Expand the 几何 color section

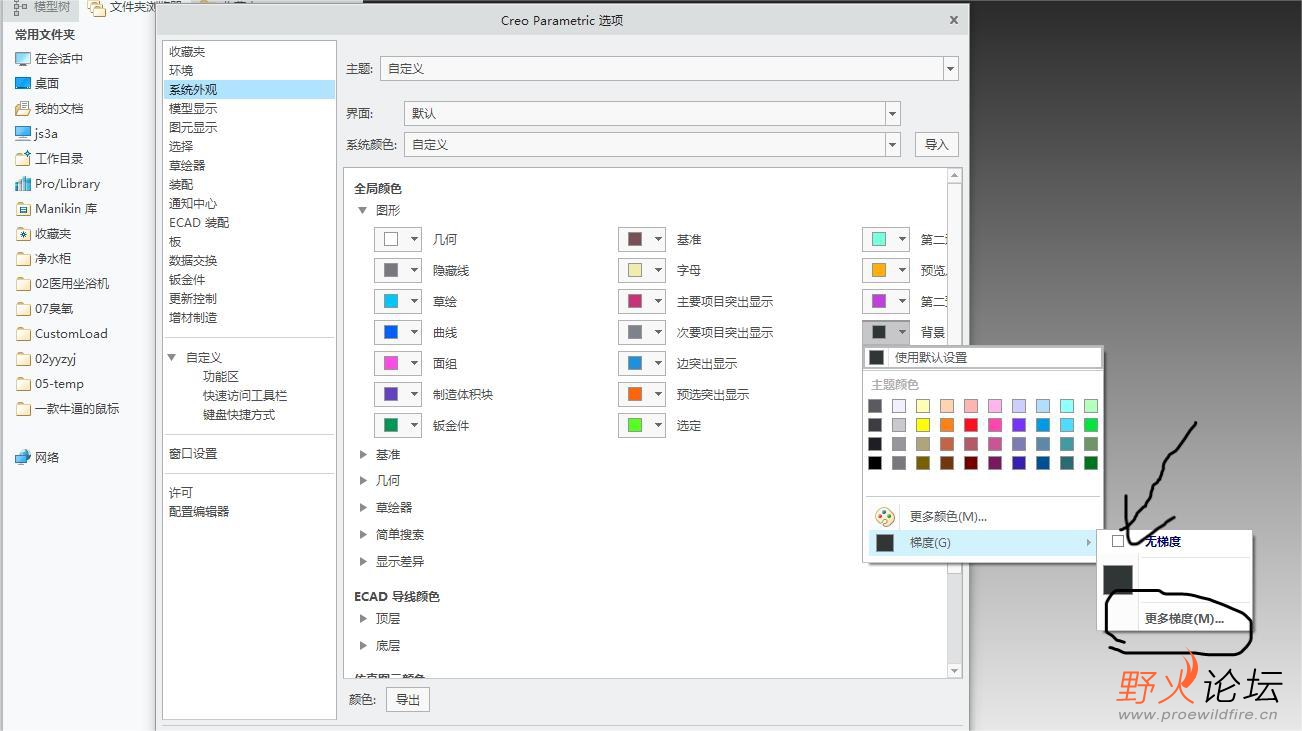(x=364, y=481)
